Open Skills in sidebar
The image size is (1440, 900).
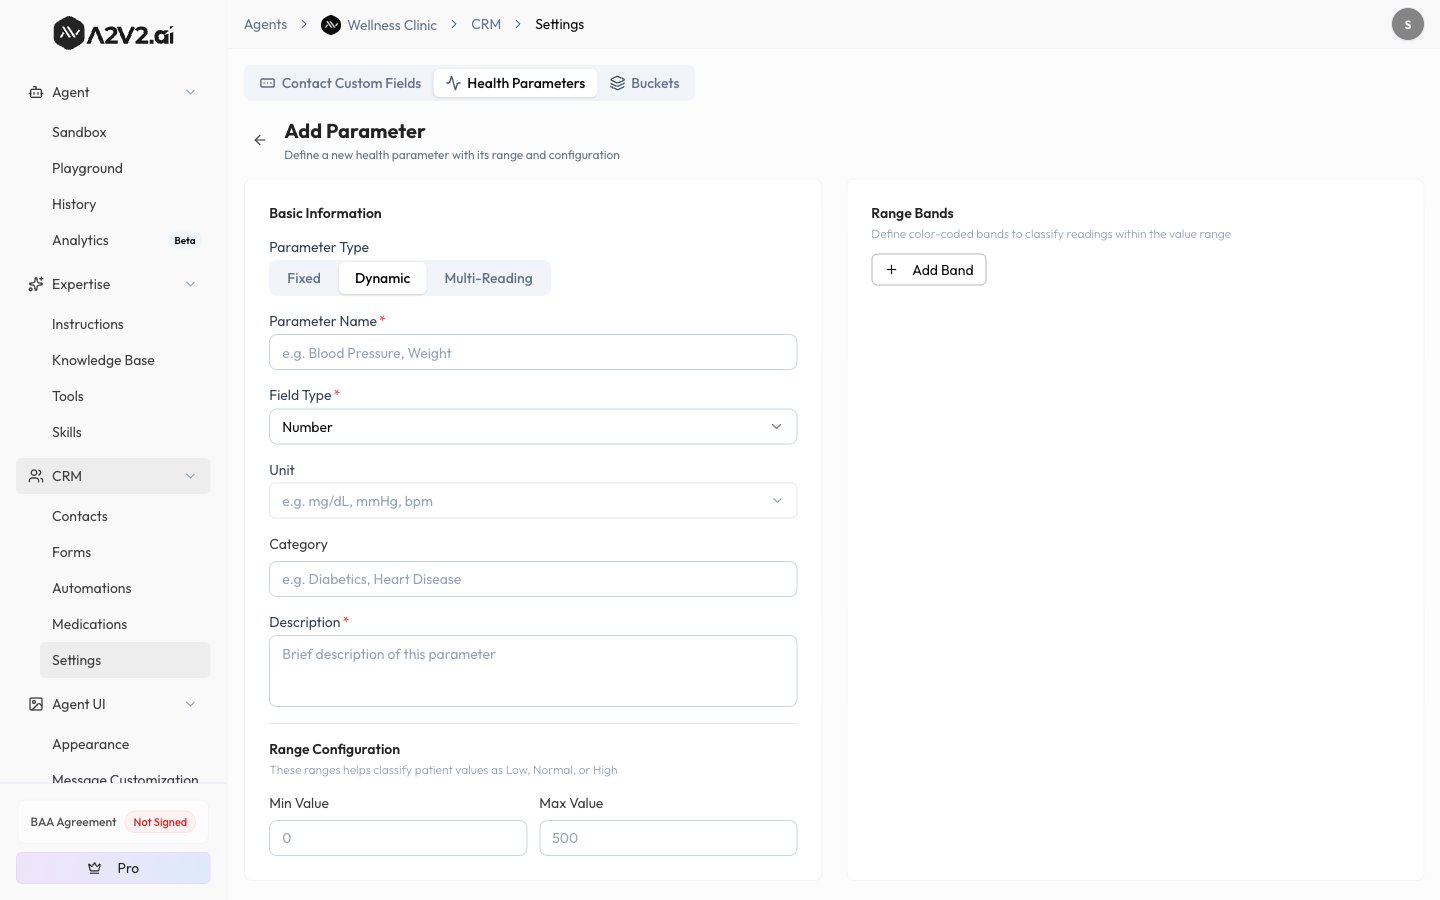click(125, 432)
